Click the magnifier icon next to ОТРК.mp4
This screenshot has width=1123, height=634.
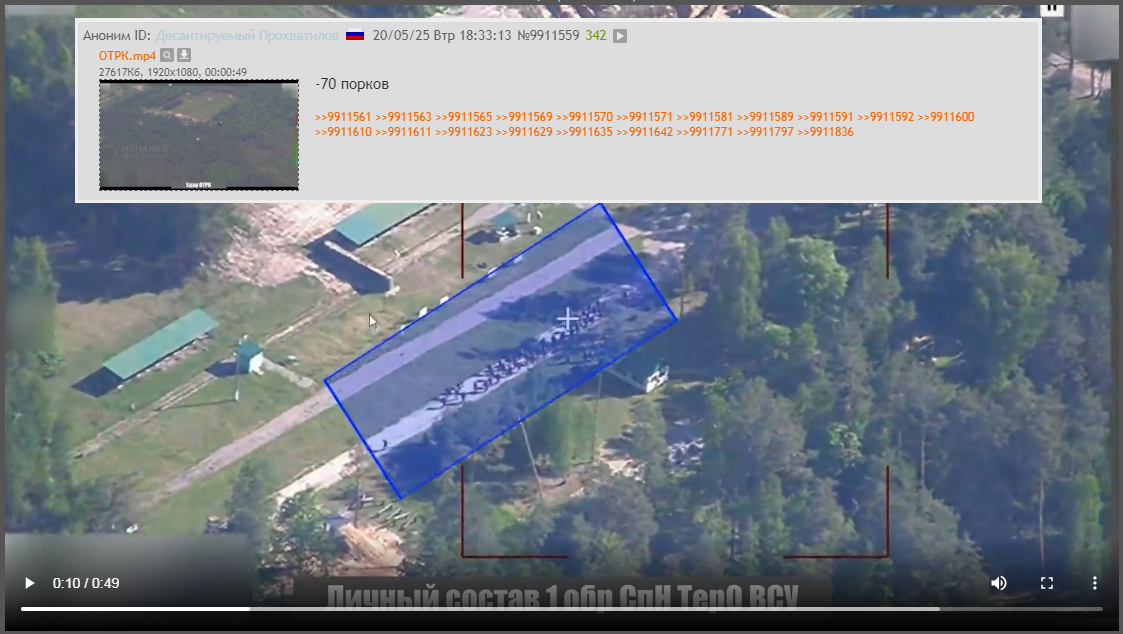[x=167, y=55]
